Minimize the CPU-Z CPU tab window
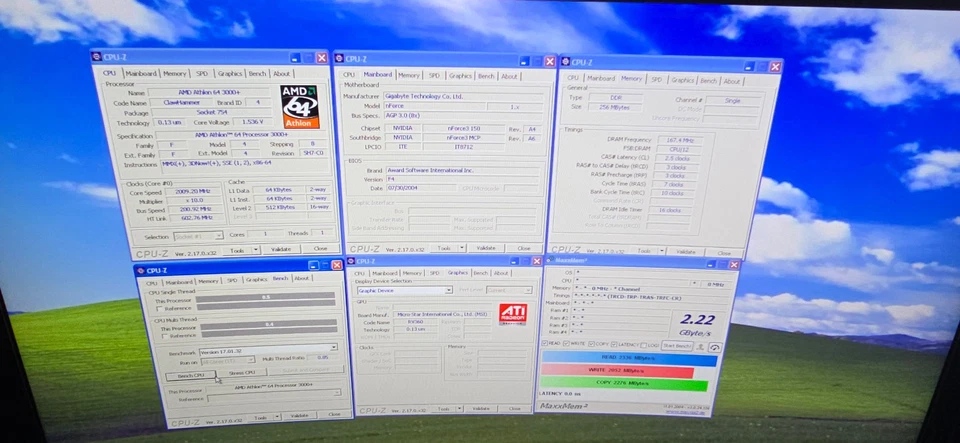This screenshot has width=960, height=443. pyautogui.click(x=295, y=58)
